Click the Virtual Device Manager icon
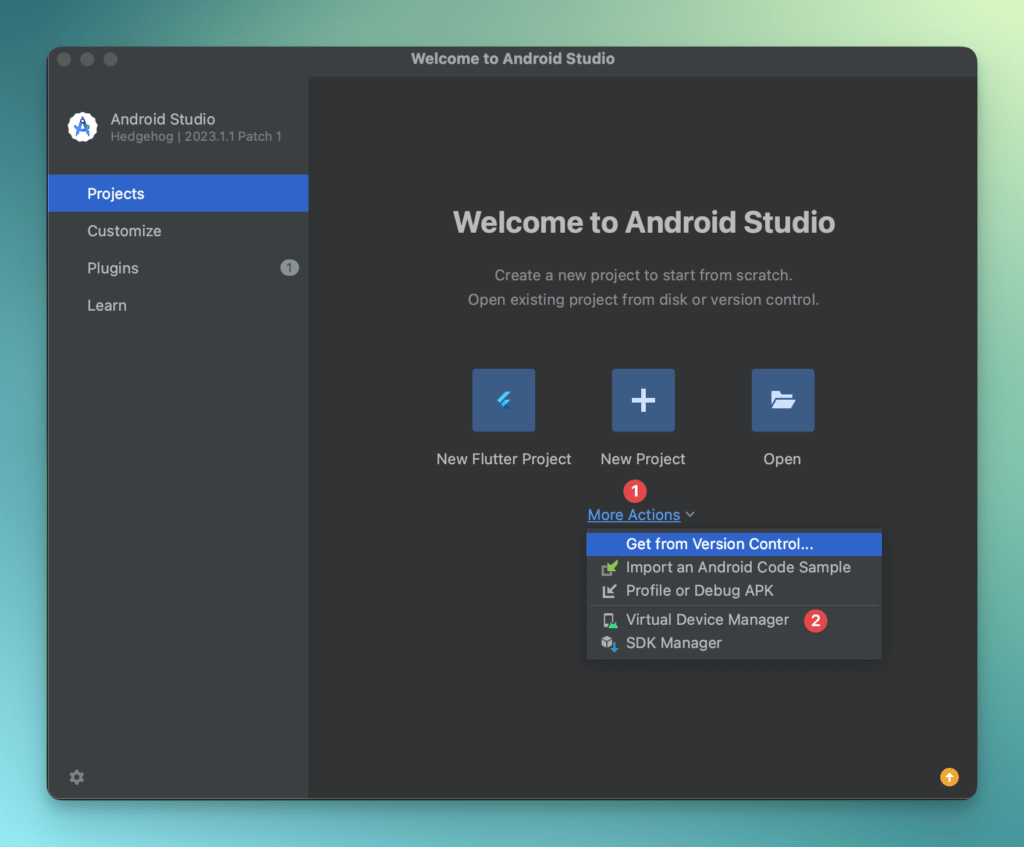This screenshot has height=847, width=1024. (609, 620)
